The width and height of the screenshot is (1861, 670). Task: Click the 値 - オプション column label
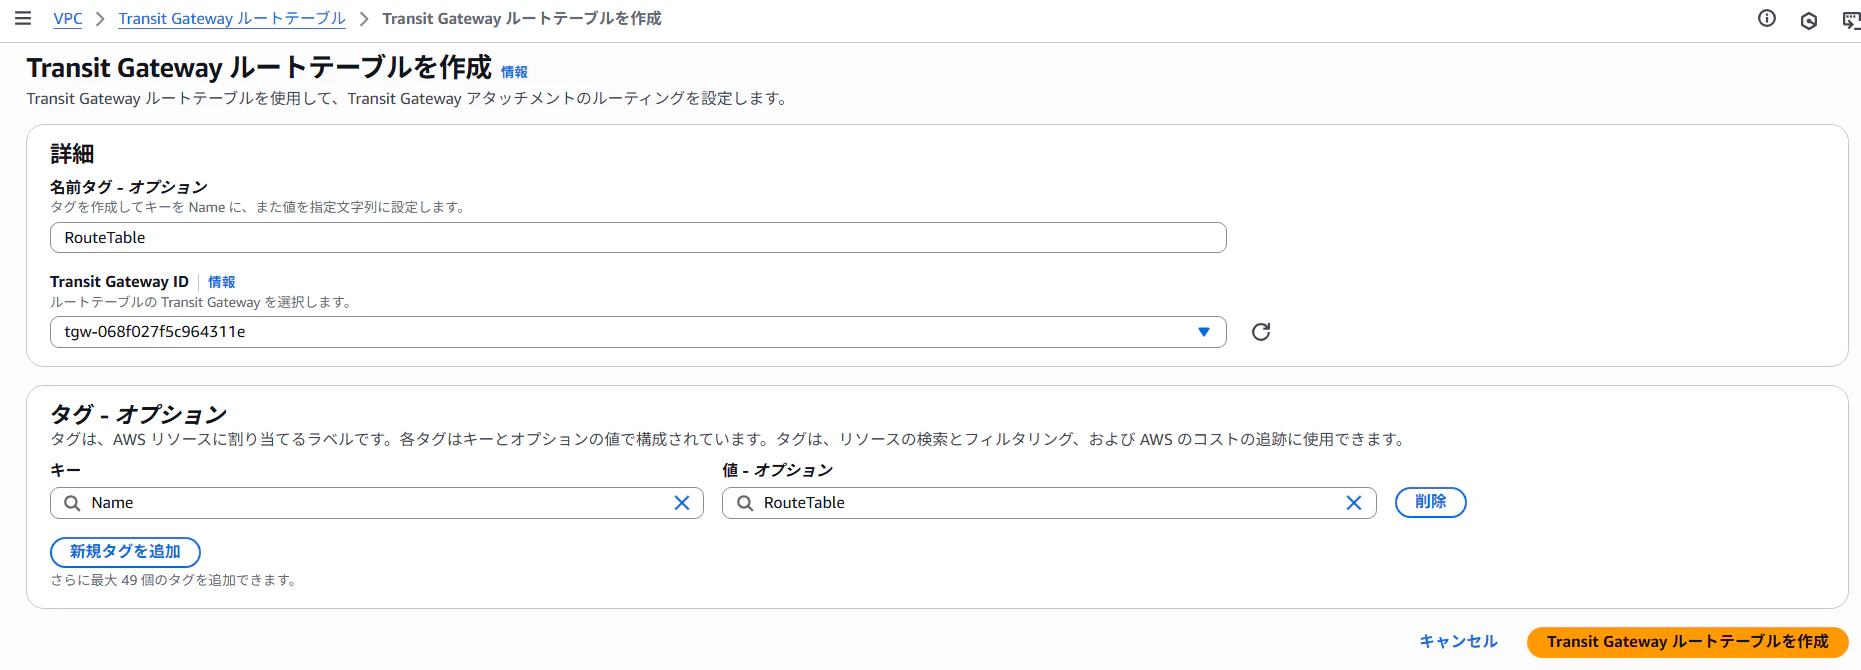(x=778, y=470)
